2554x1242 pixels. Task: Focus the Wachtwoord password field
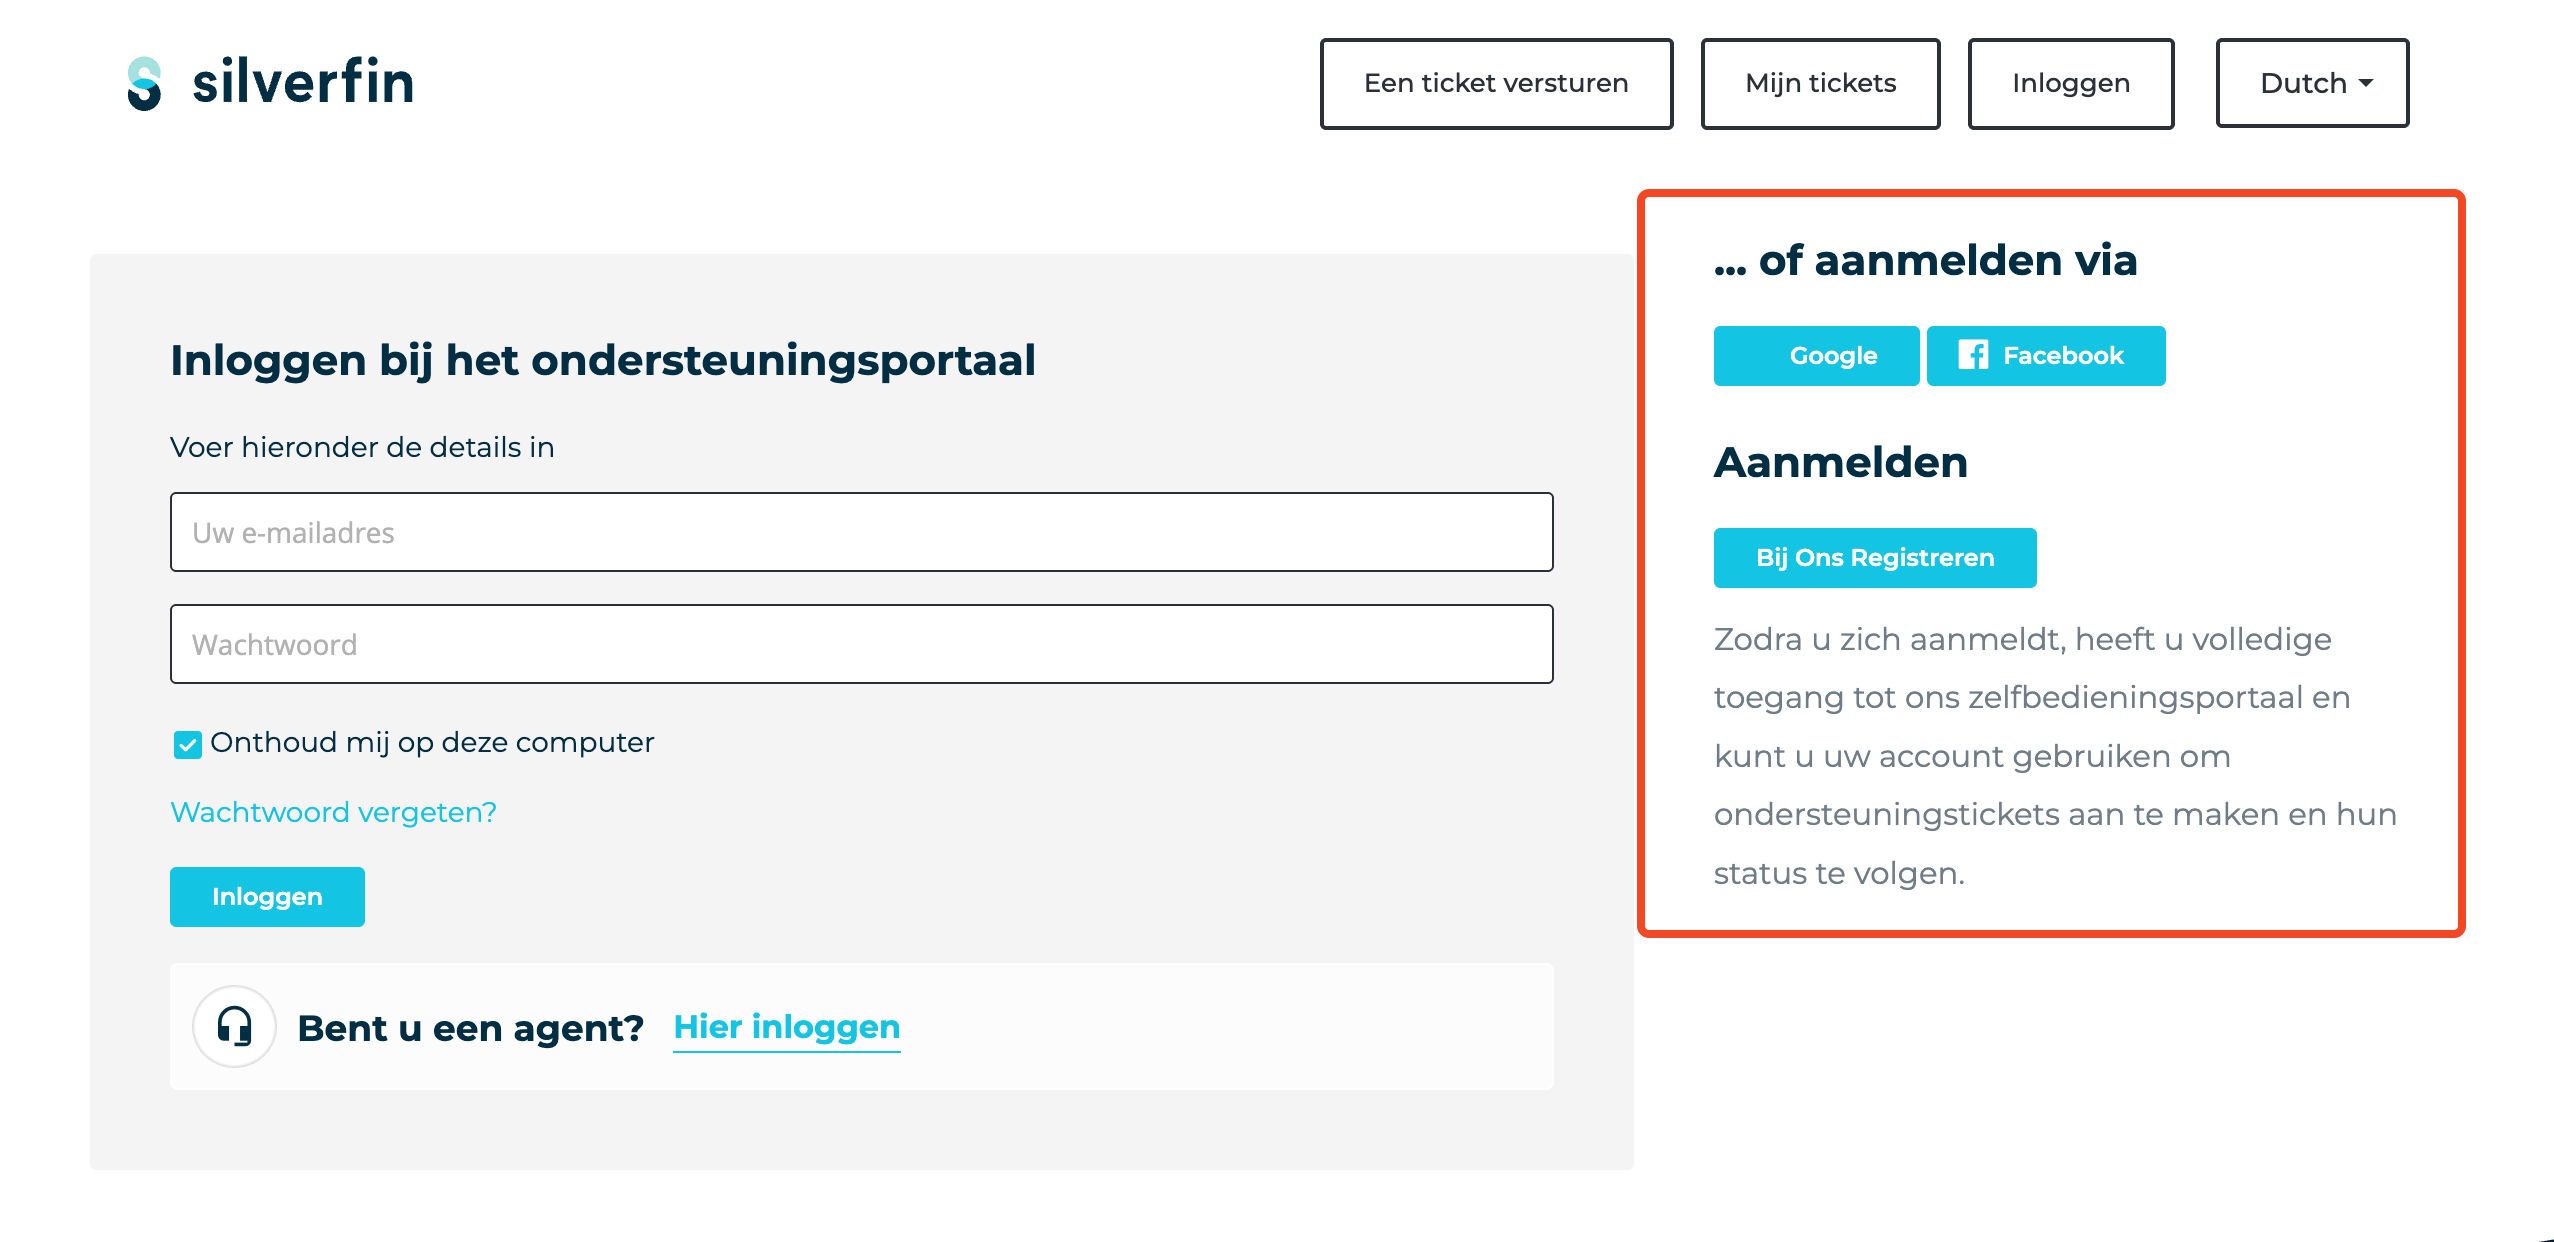[861, 644]
